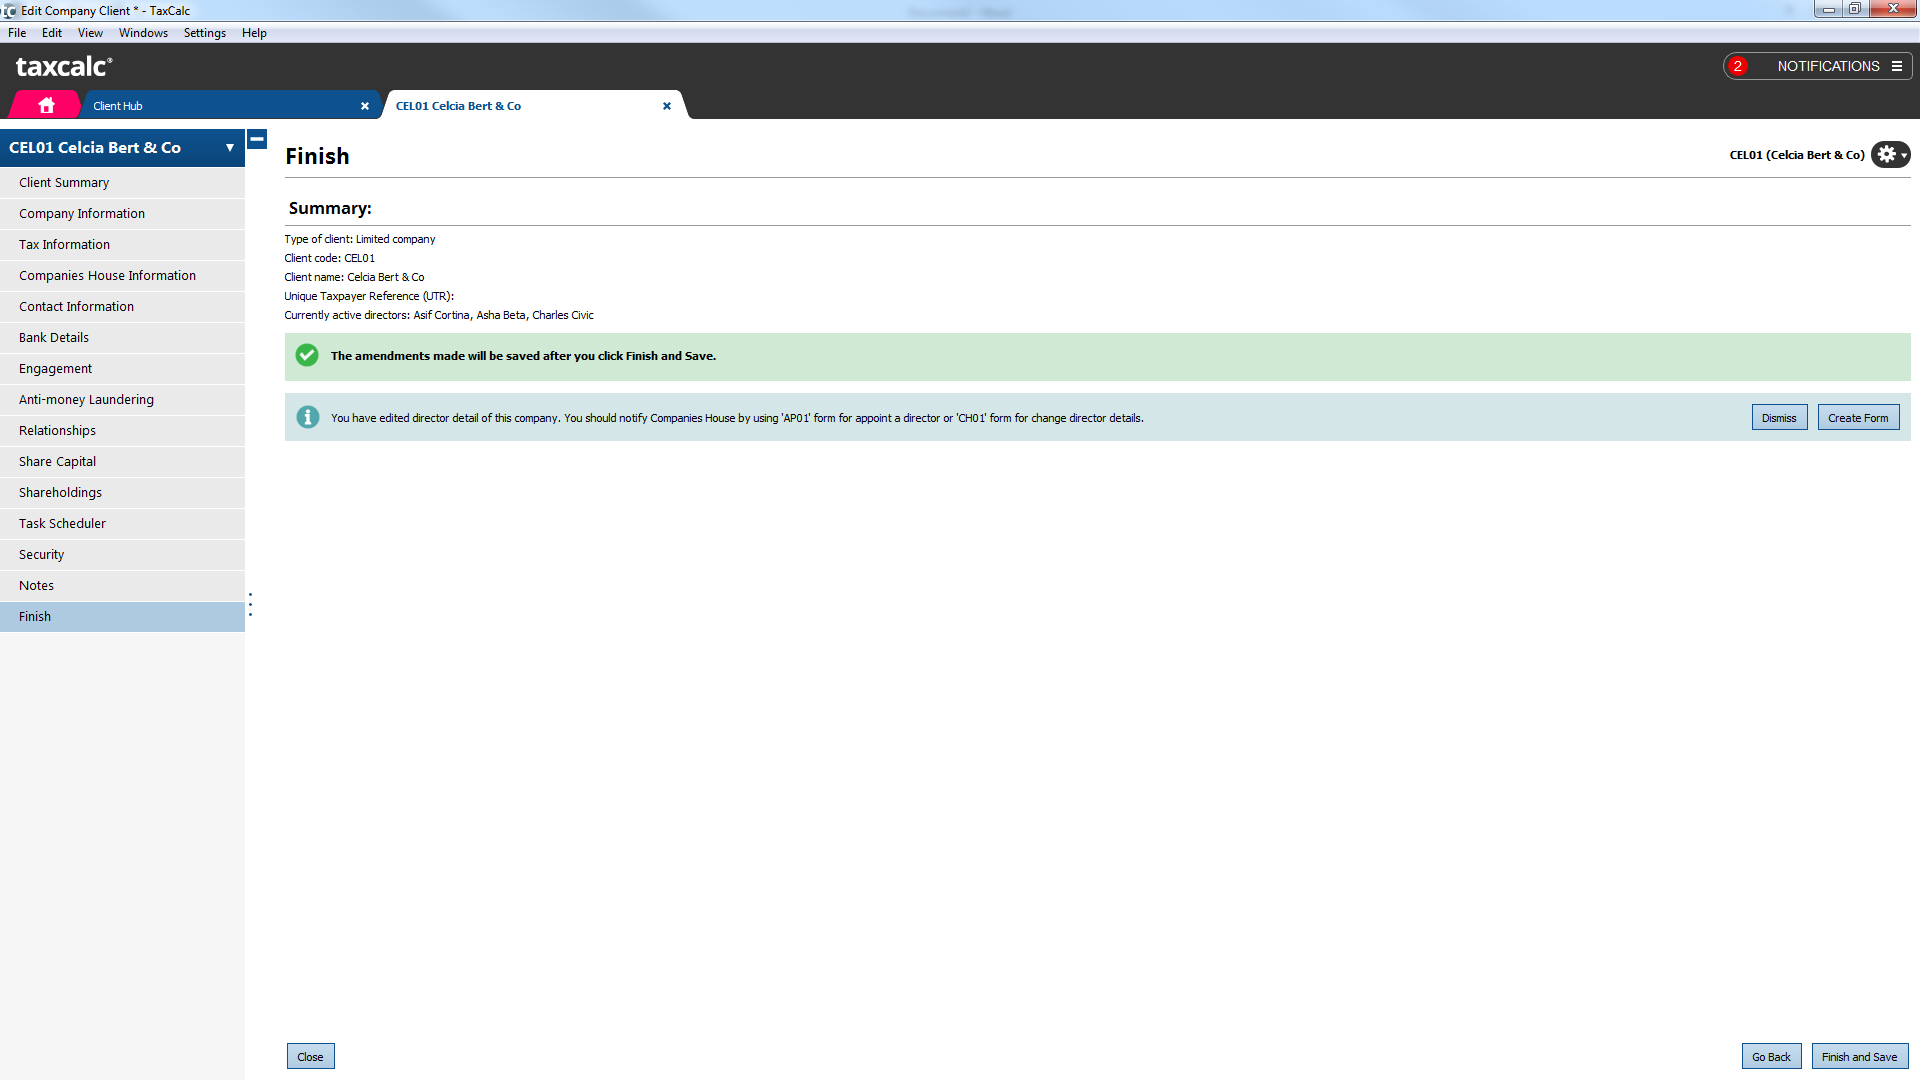
Task: Click the green checkmark icon
Action: click(307, 355)
